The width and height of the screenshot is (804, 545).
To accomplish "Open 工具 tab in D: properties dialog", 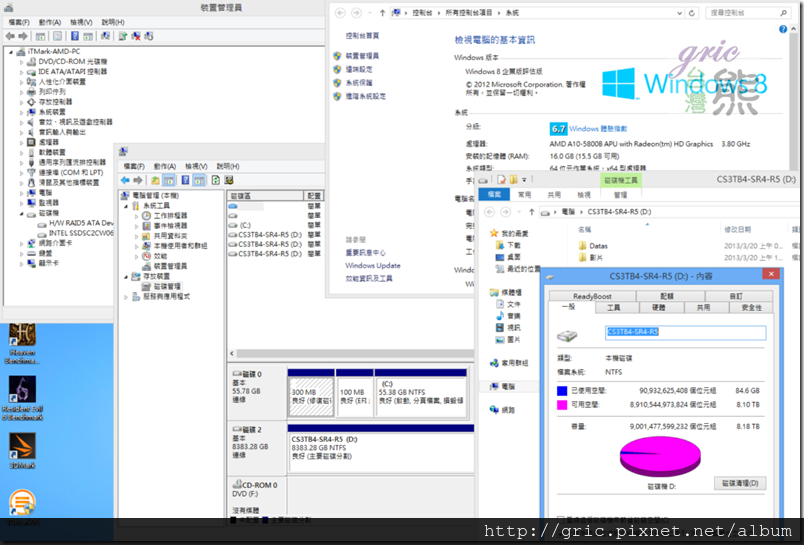I will click(x=614, y=308).
